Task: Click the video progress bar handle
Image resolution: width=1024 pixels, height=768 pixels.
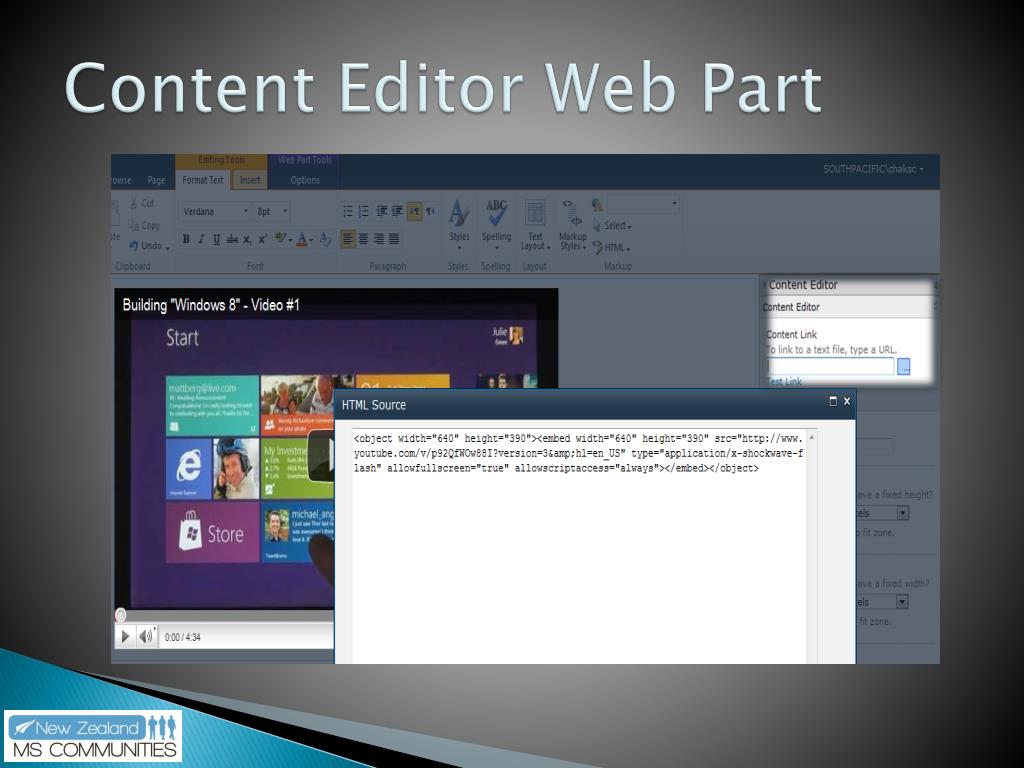Action: click(x=121, y=615)
